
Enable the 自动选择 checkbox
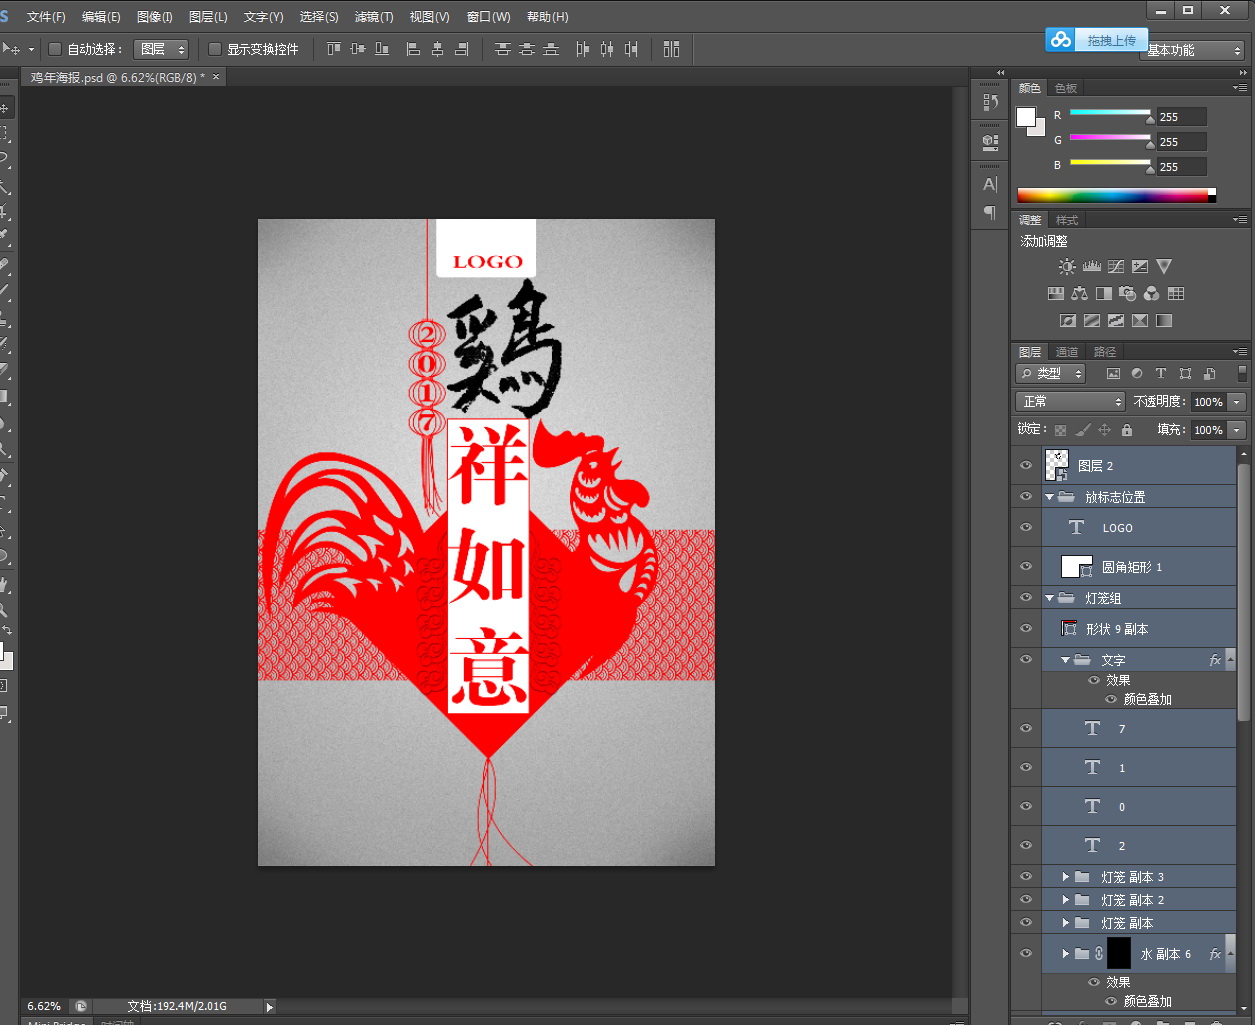click(55, 49)
